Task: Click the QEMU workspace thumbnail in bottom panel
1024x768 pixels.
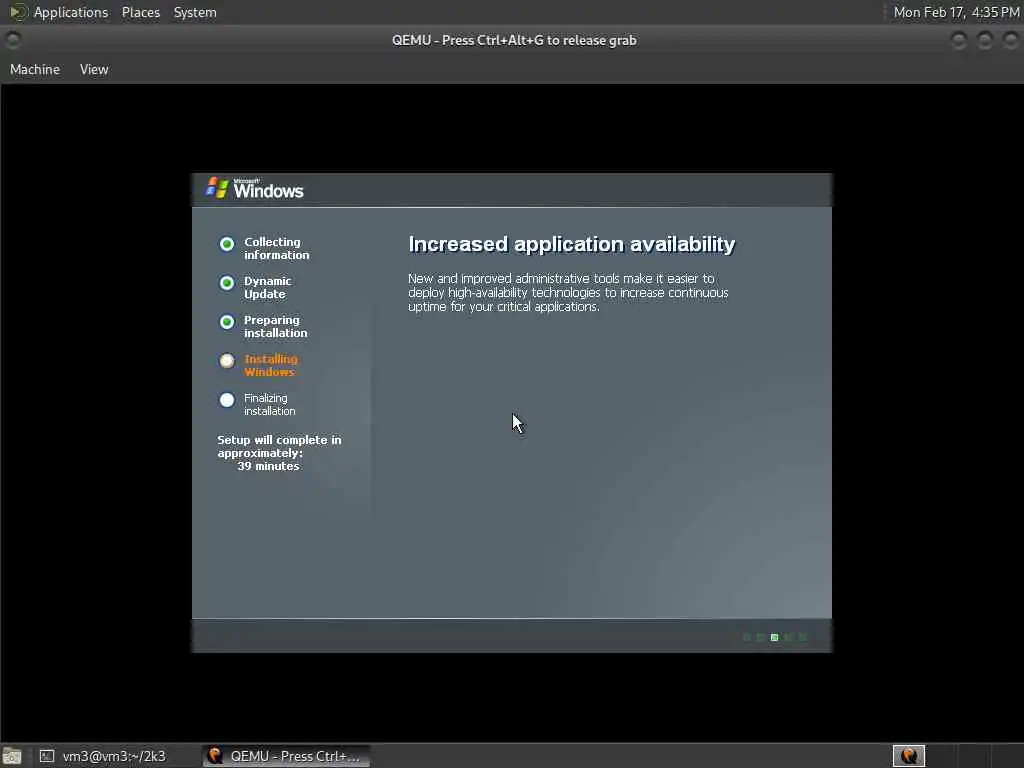Action: coord(908,756)
